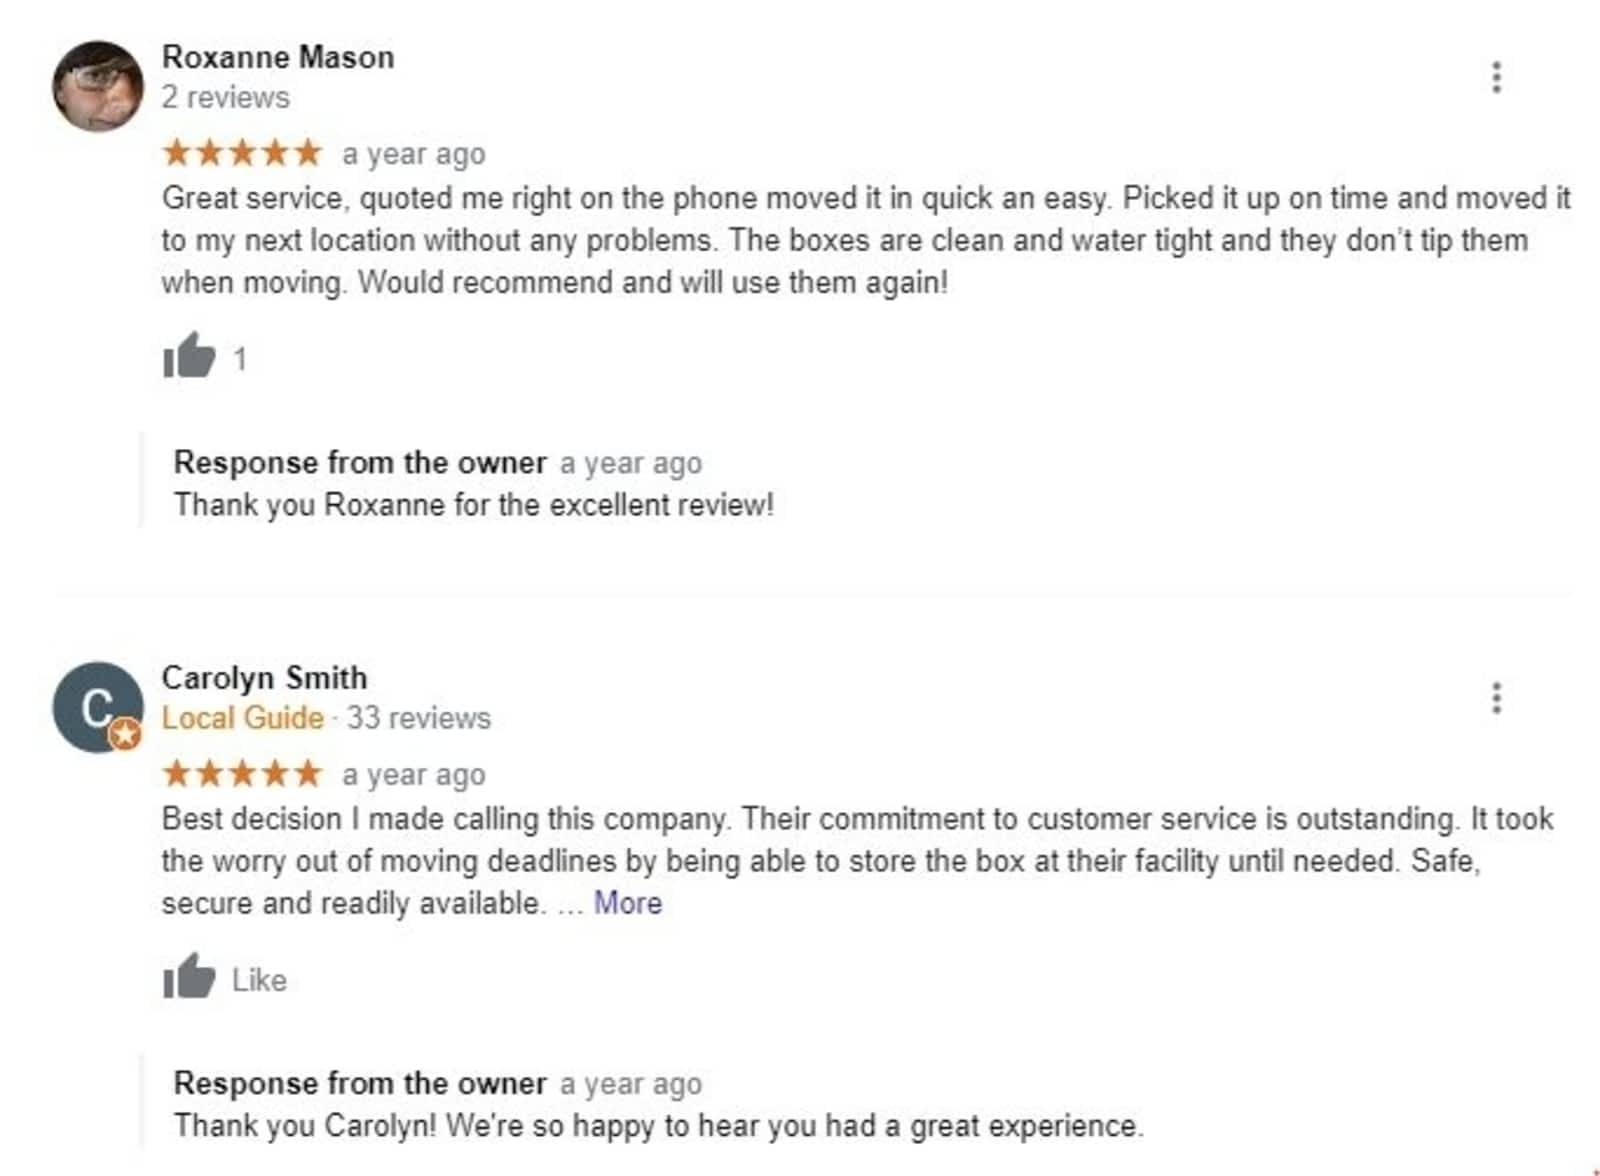Click Roxanne's '2 reviews' count

click(226, 97)
